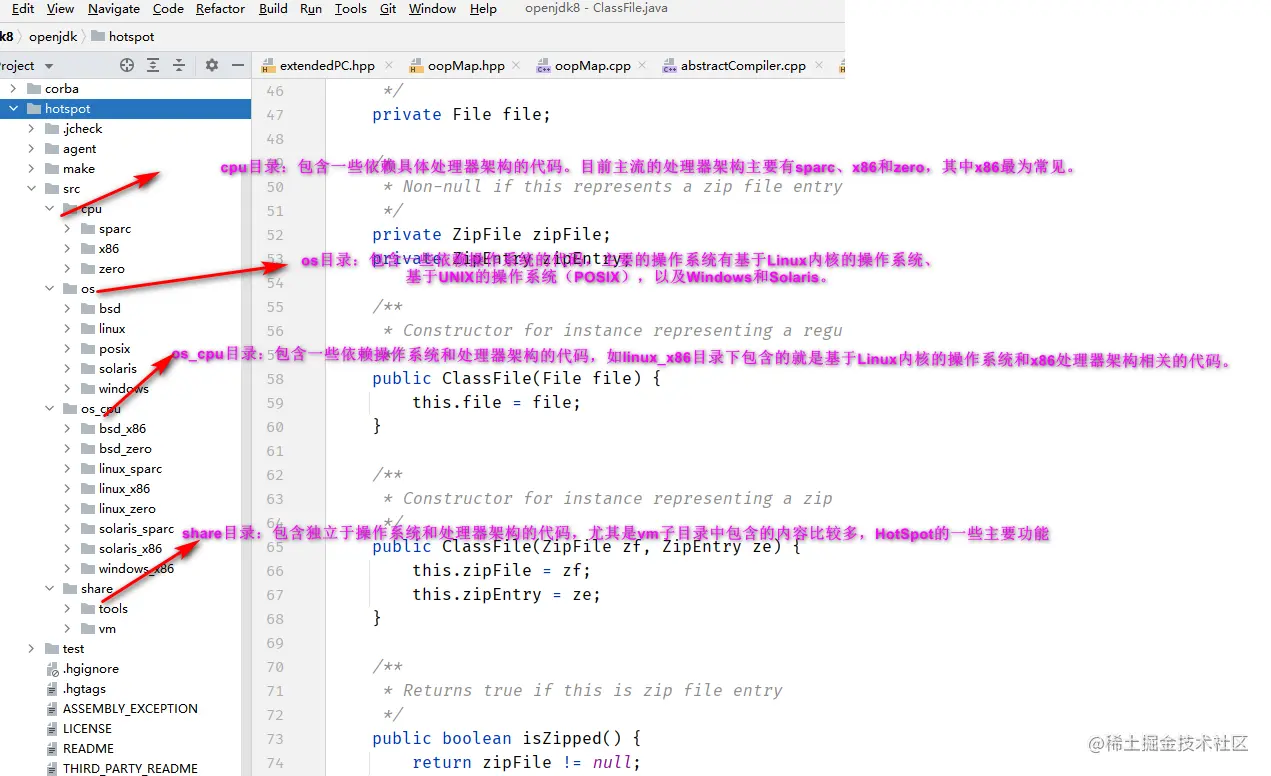Screen dimensions: 1271x776
Task: Select the solaris folder under os
Action: [x=118, y=369]
